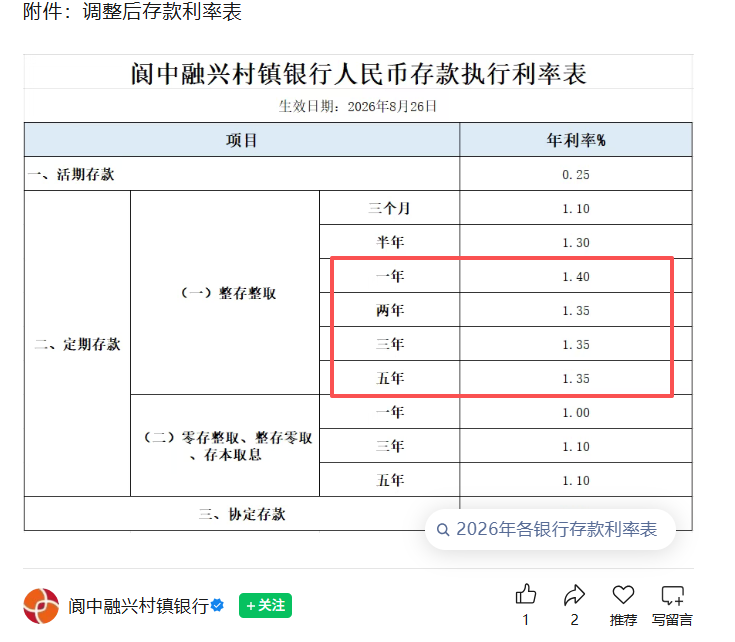Image resolution: width=735 pixels, height=642 pixels.
Task: Click the 二、定期存款 cell
Action: click(x=77, y=344)
